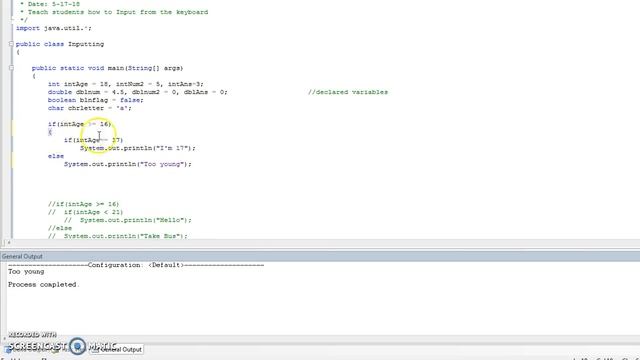
Task: Collapse the main method code fold
Action: coord(11,68)
